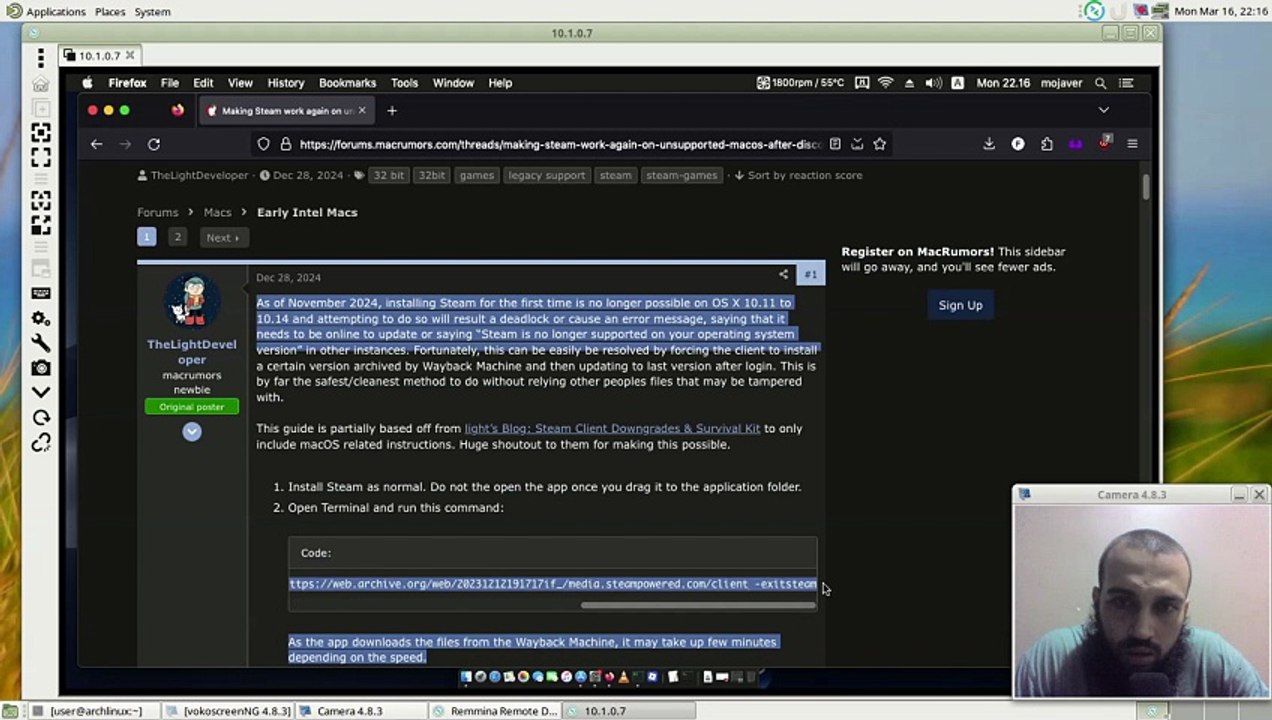1272x720 pixels.
Task: Open the Bookmarks menu
Action: 347,83
